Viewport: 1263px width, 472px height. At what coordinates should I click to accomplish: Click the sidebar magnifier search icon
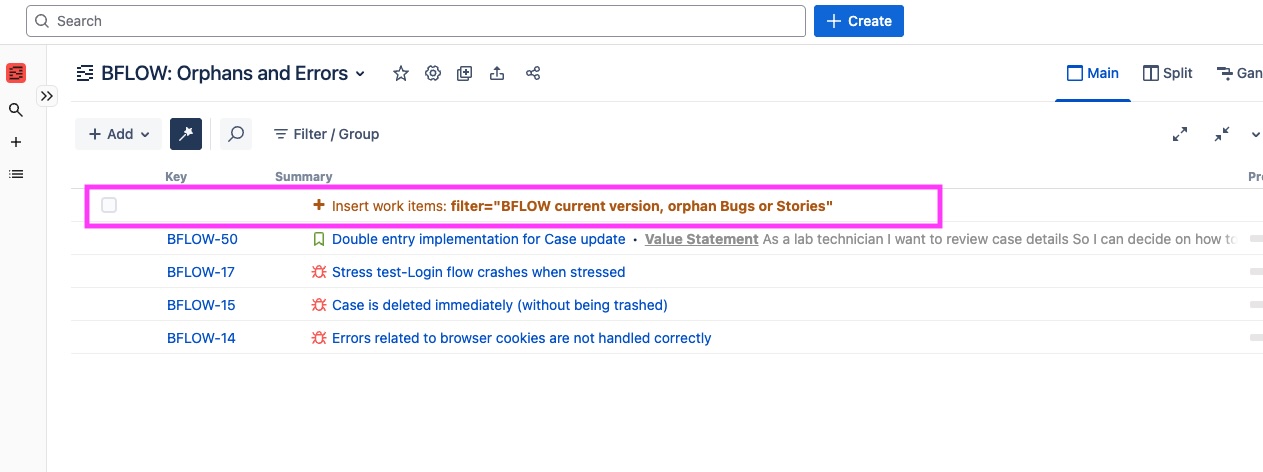[16, 110]
